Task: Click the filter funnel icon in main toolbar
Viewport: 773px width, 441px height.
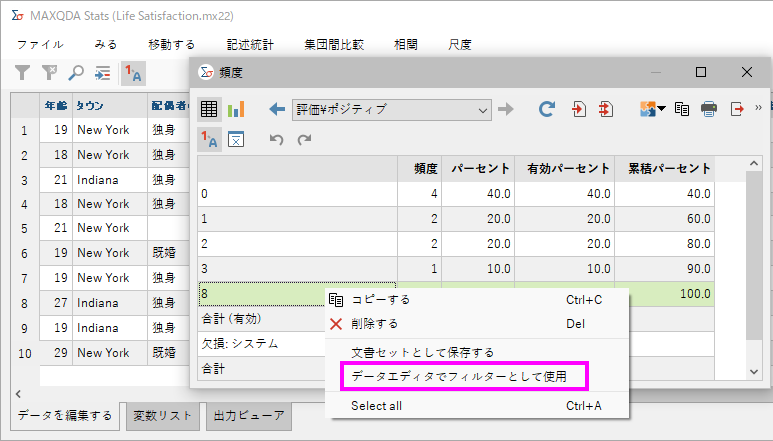Action: pyautogui.click(x=22, y=73)
